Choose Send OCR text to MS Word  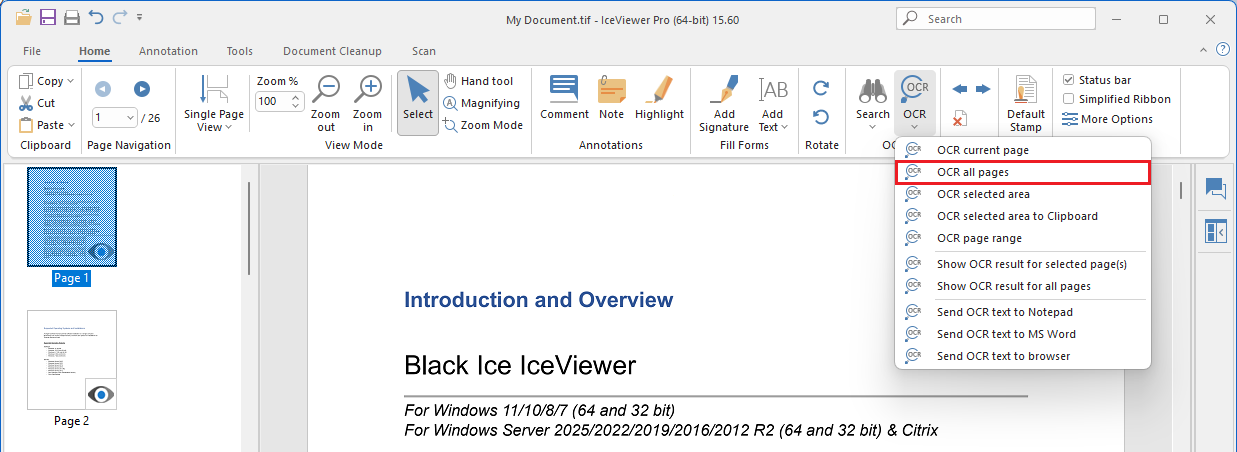1023,334
